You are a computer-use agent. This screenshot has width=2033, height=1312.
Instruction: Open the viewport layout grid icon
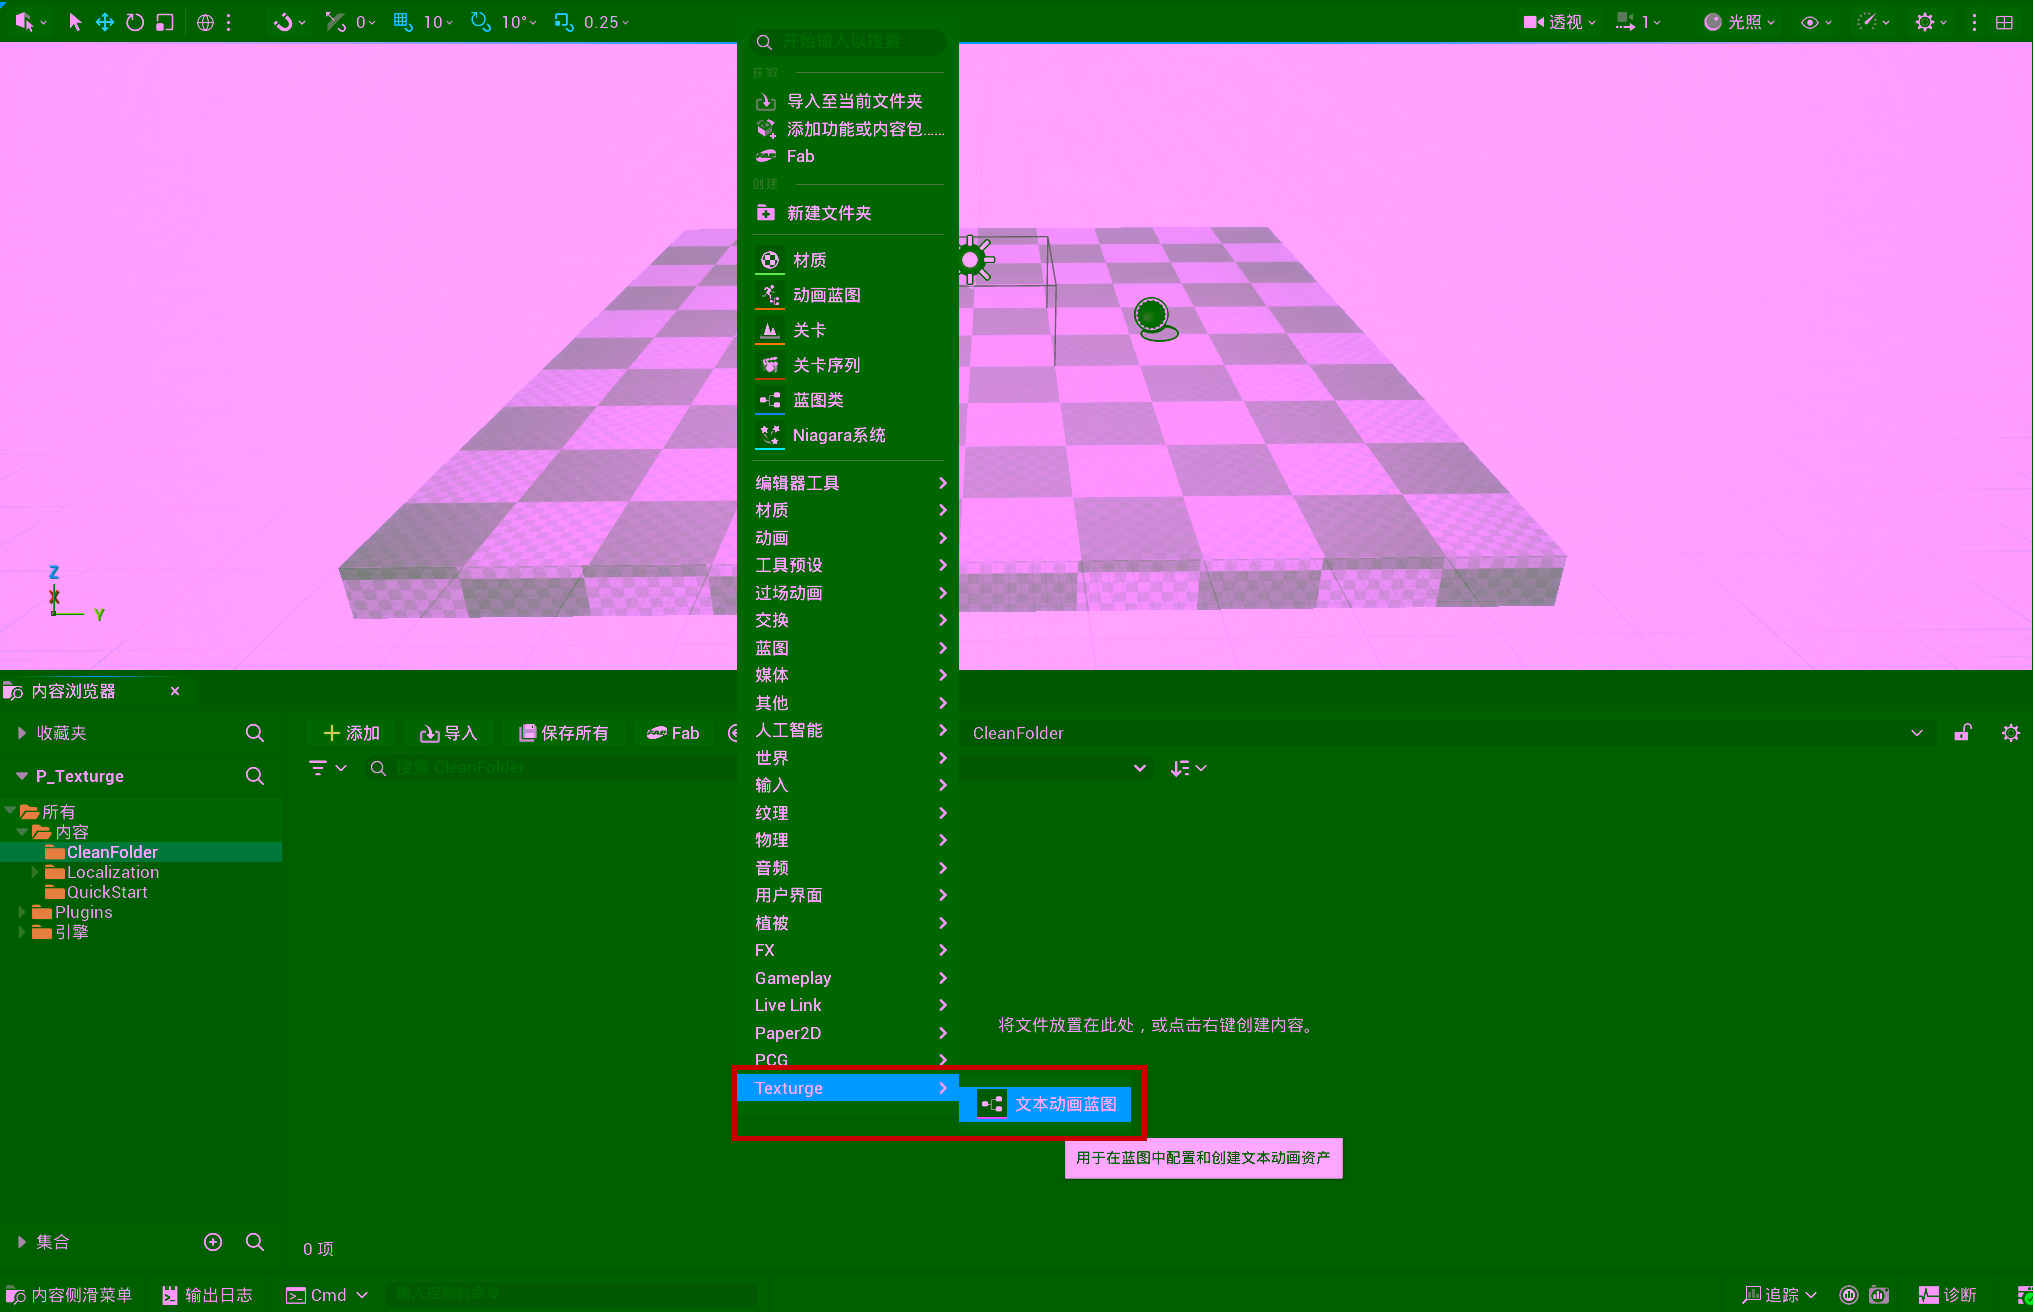(x=2004, y=22)
